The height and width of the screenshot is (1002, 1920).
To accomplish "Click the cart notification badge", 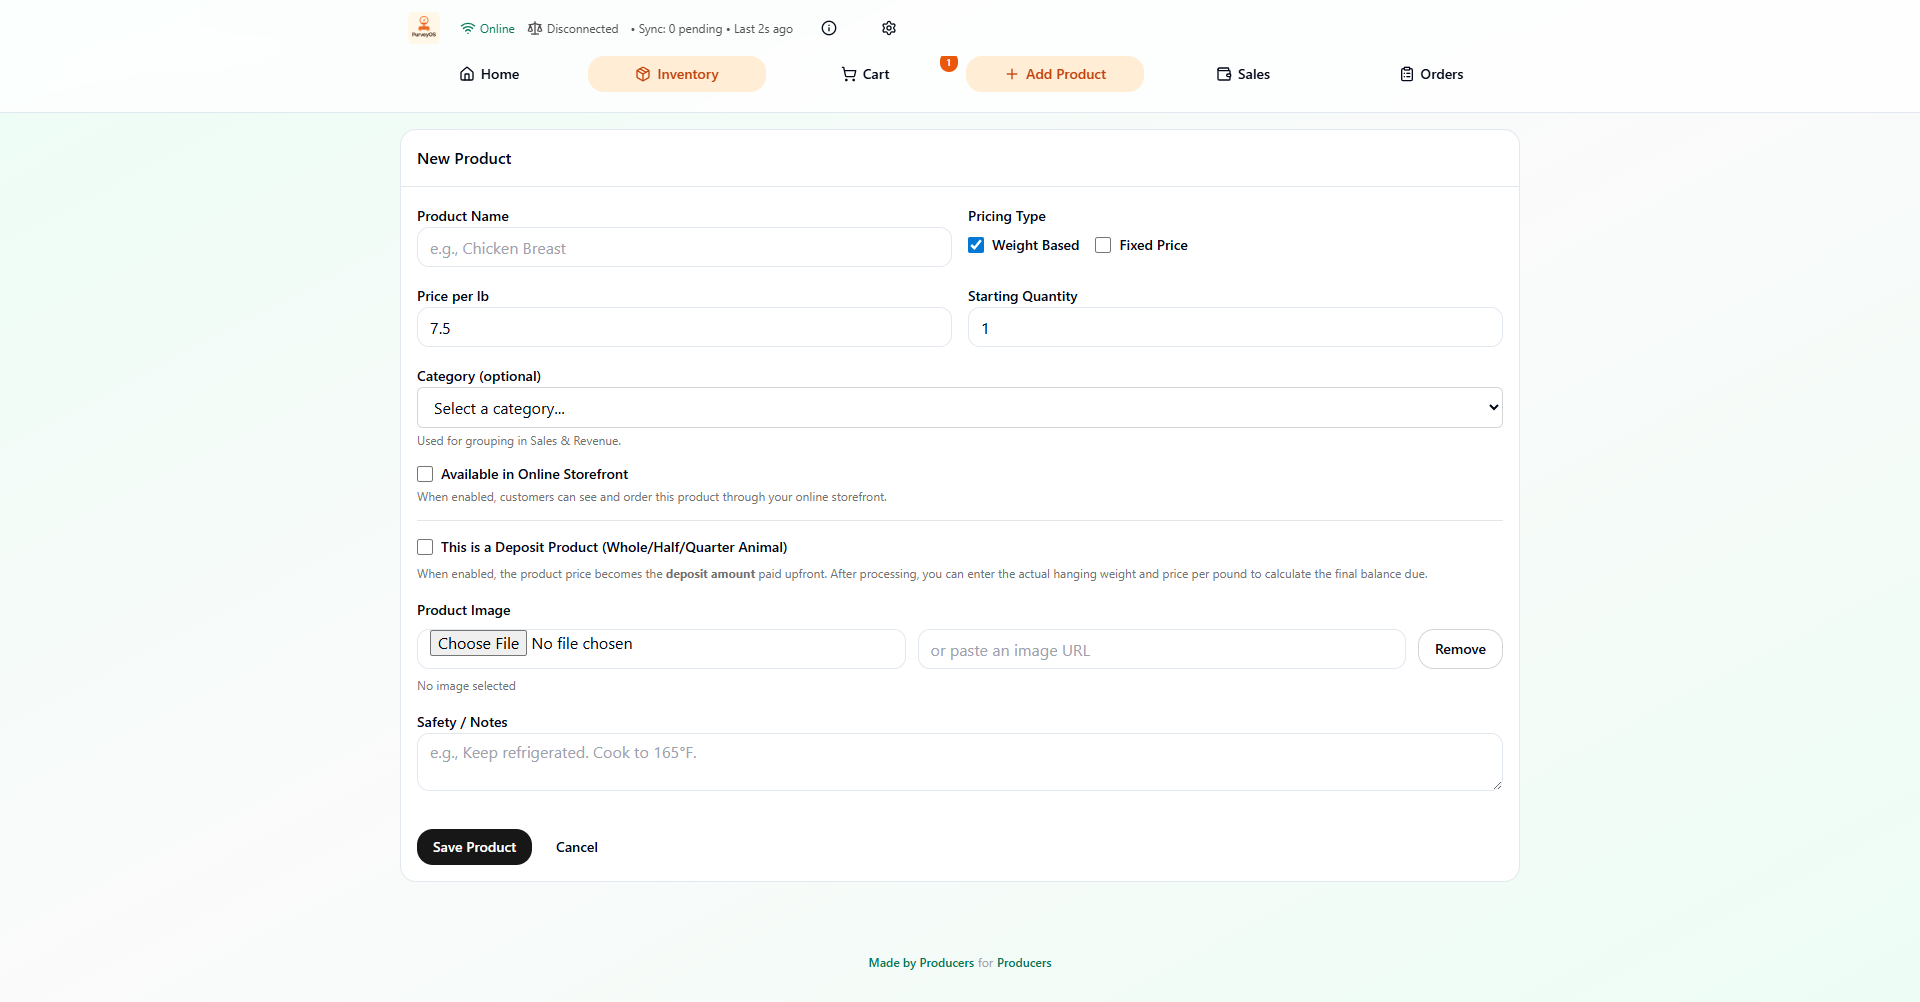I will coord(949,63).
